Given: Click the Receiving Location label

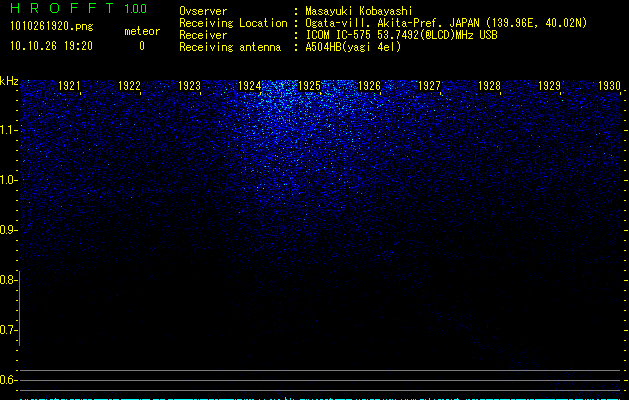Looking at the screenshot, I should click(233, 23).
